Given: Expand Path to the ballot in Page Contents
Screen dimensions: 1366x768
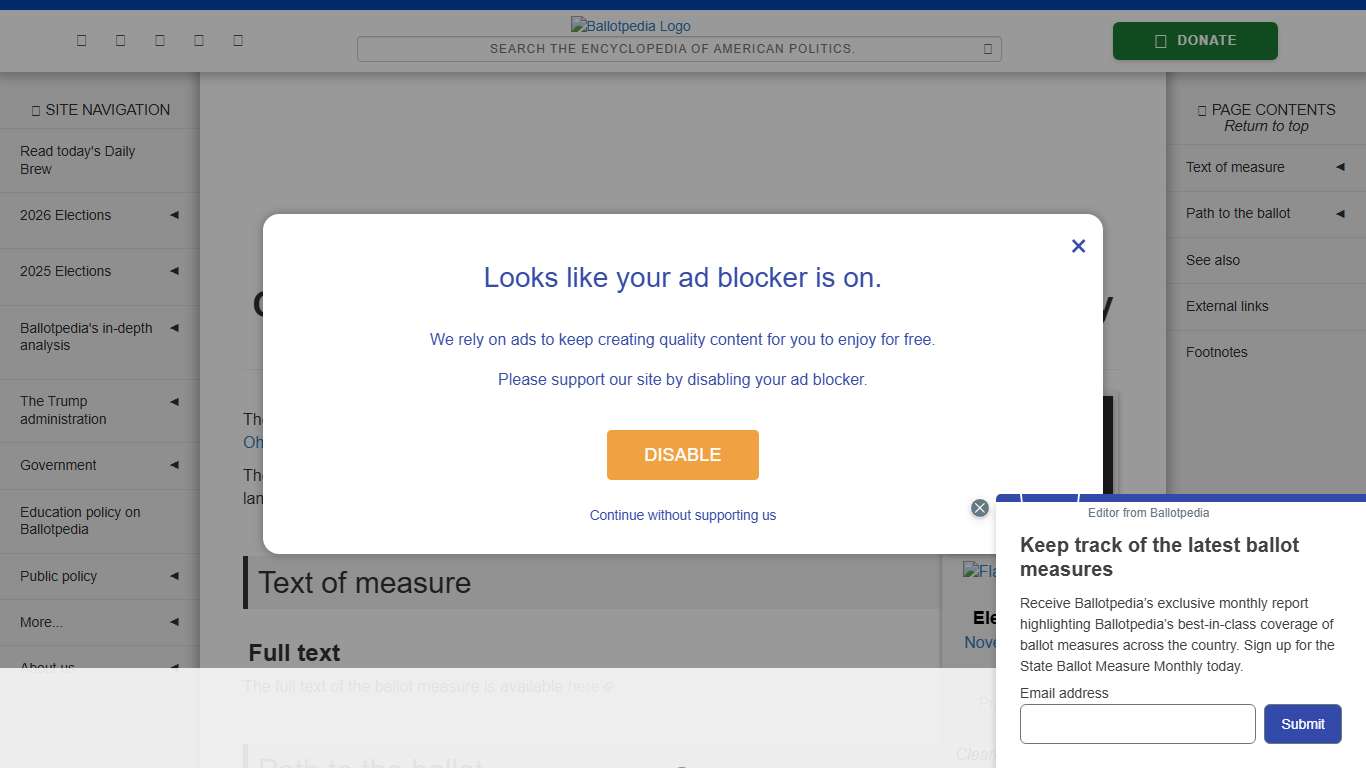Looking at the screenshot, I should 1340,213.
